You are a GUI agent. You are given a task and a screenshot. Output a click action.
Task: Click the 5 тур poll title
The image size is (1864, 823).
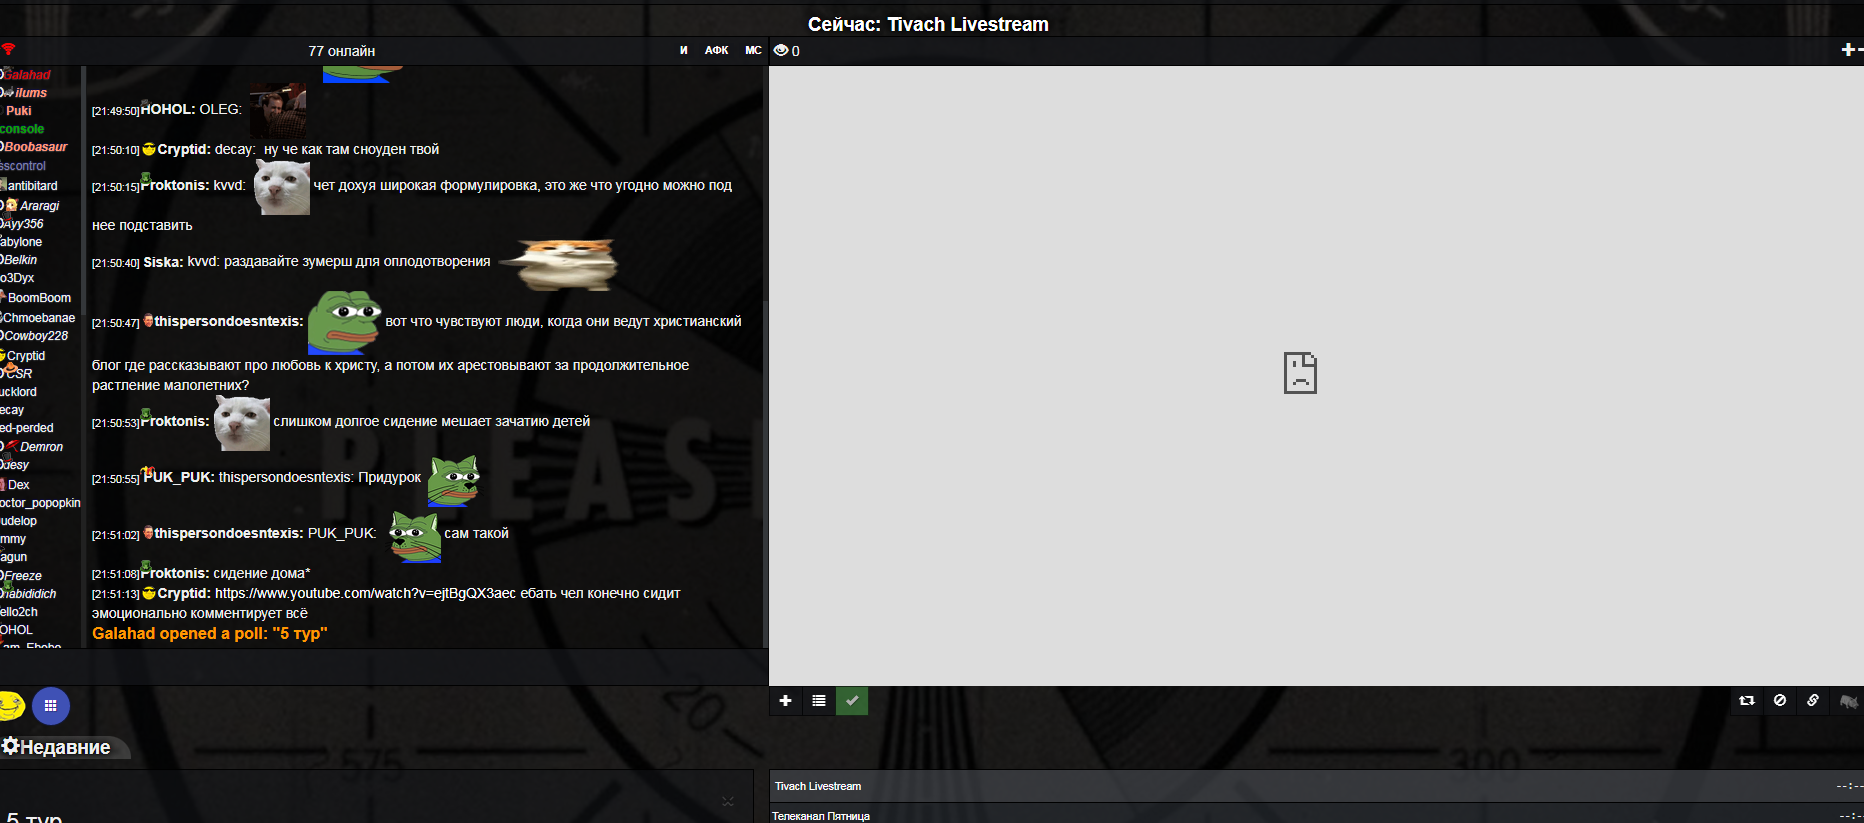pos(35,817)
